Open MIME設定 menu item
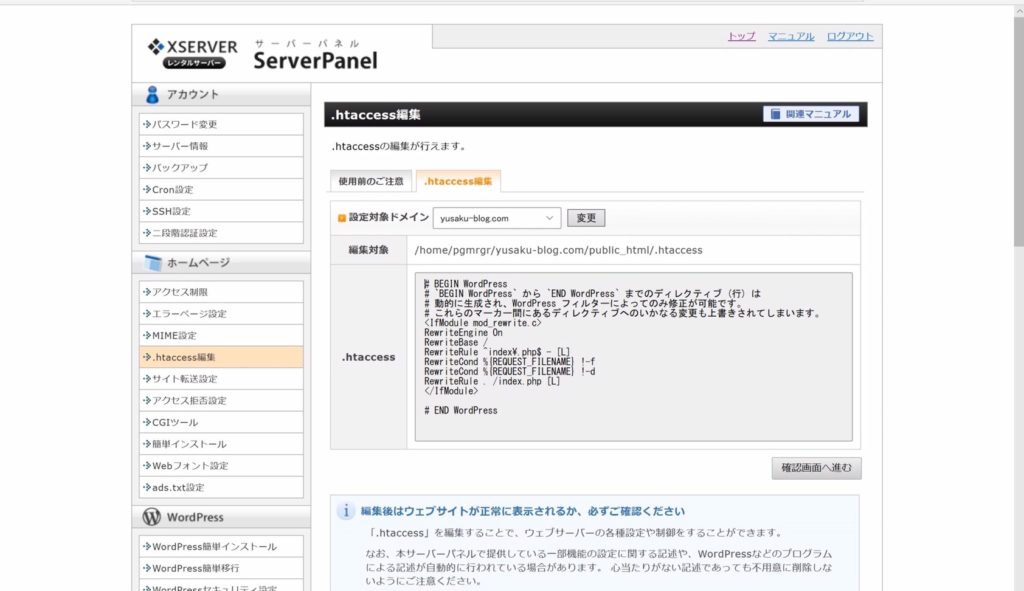Image resolution: width=1024 pixels, height=591 pixels. pyautogui.click(x=221, y=335)
